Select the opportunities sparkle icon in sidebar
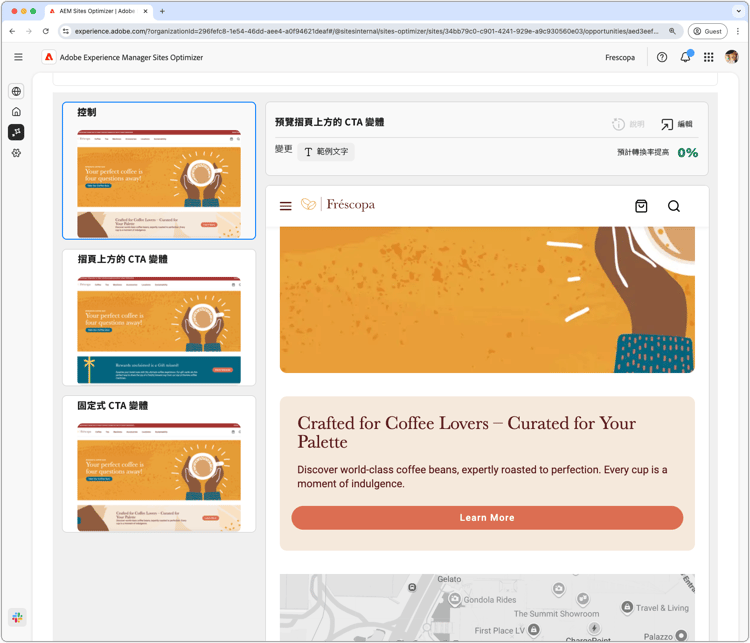 16,132
